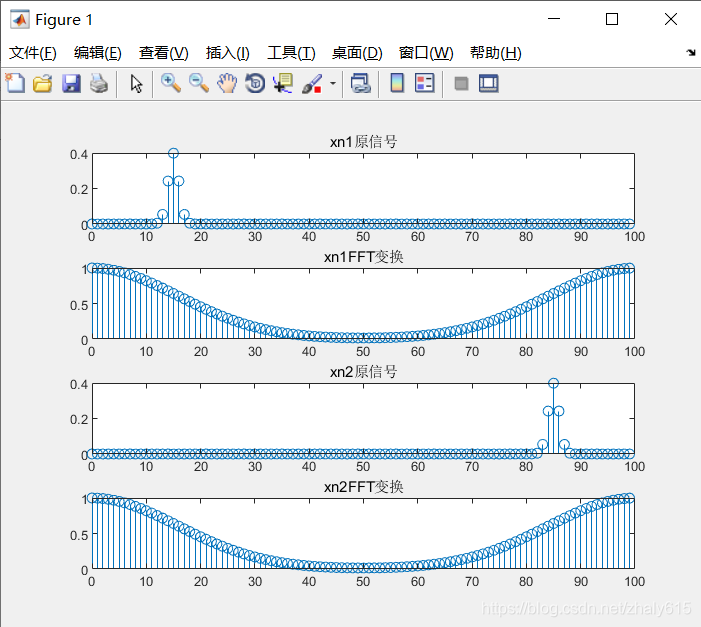Screen dimensions: 701x627
Task: Open a file with the folder icon
Action: pos(42,84)
